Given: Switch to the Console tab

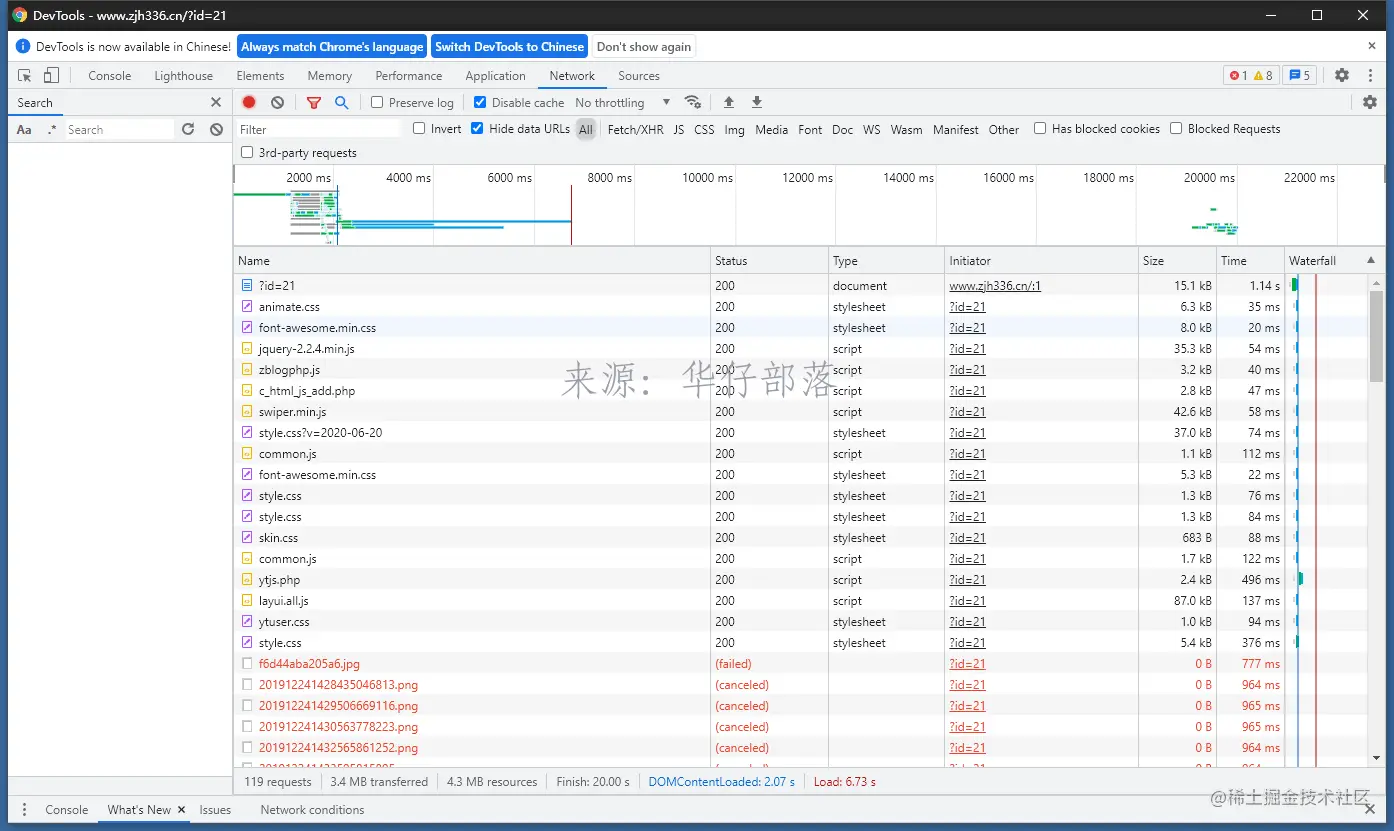Looking at the screenshot, I should 109,76.
